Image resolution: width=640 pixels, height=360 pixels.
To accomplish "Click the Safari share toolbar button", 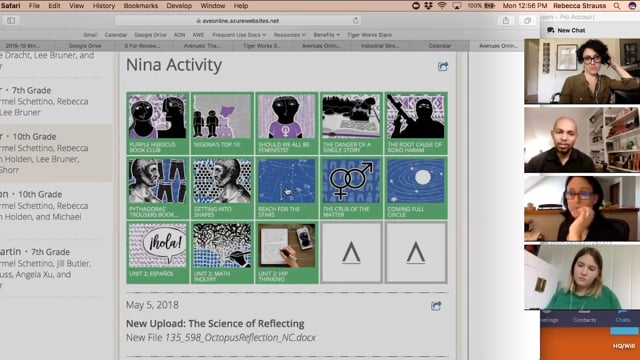I will [x=506, y=20].
